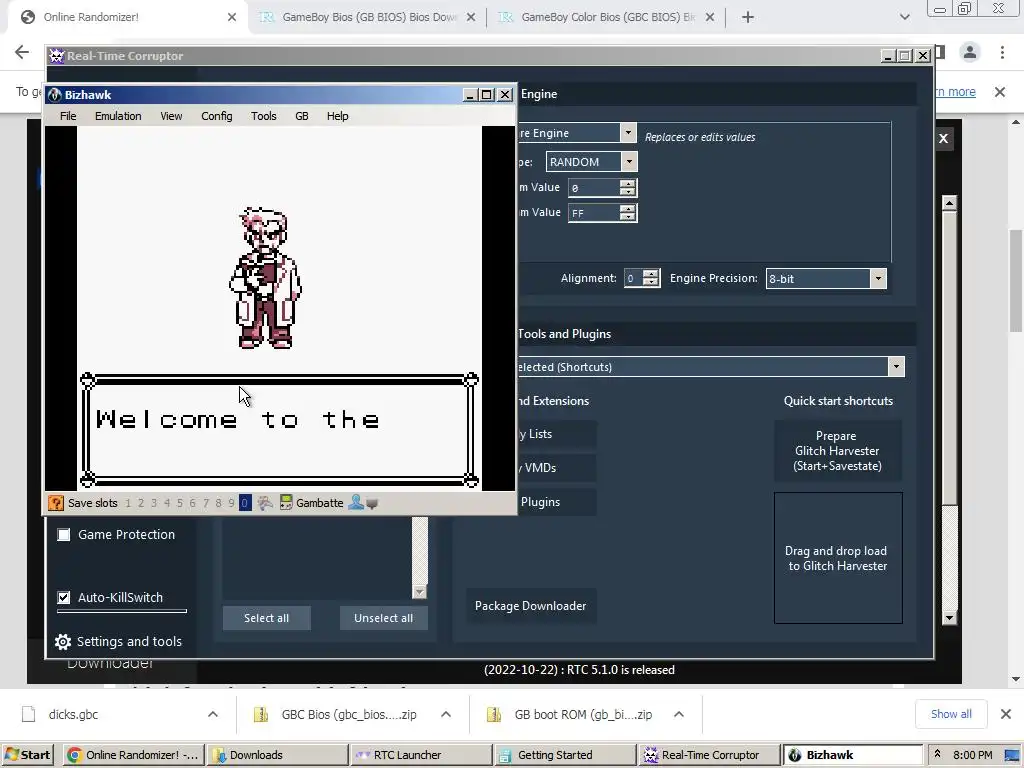Close the GameBoy Bios (GB BIOS) tab
Image resolution: width=1024 pixels, height=768 pixels.
click(x=471, y=17)
